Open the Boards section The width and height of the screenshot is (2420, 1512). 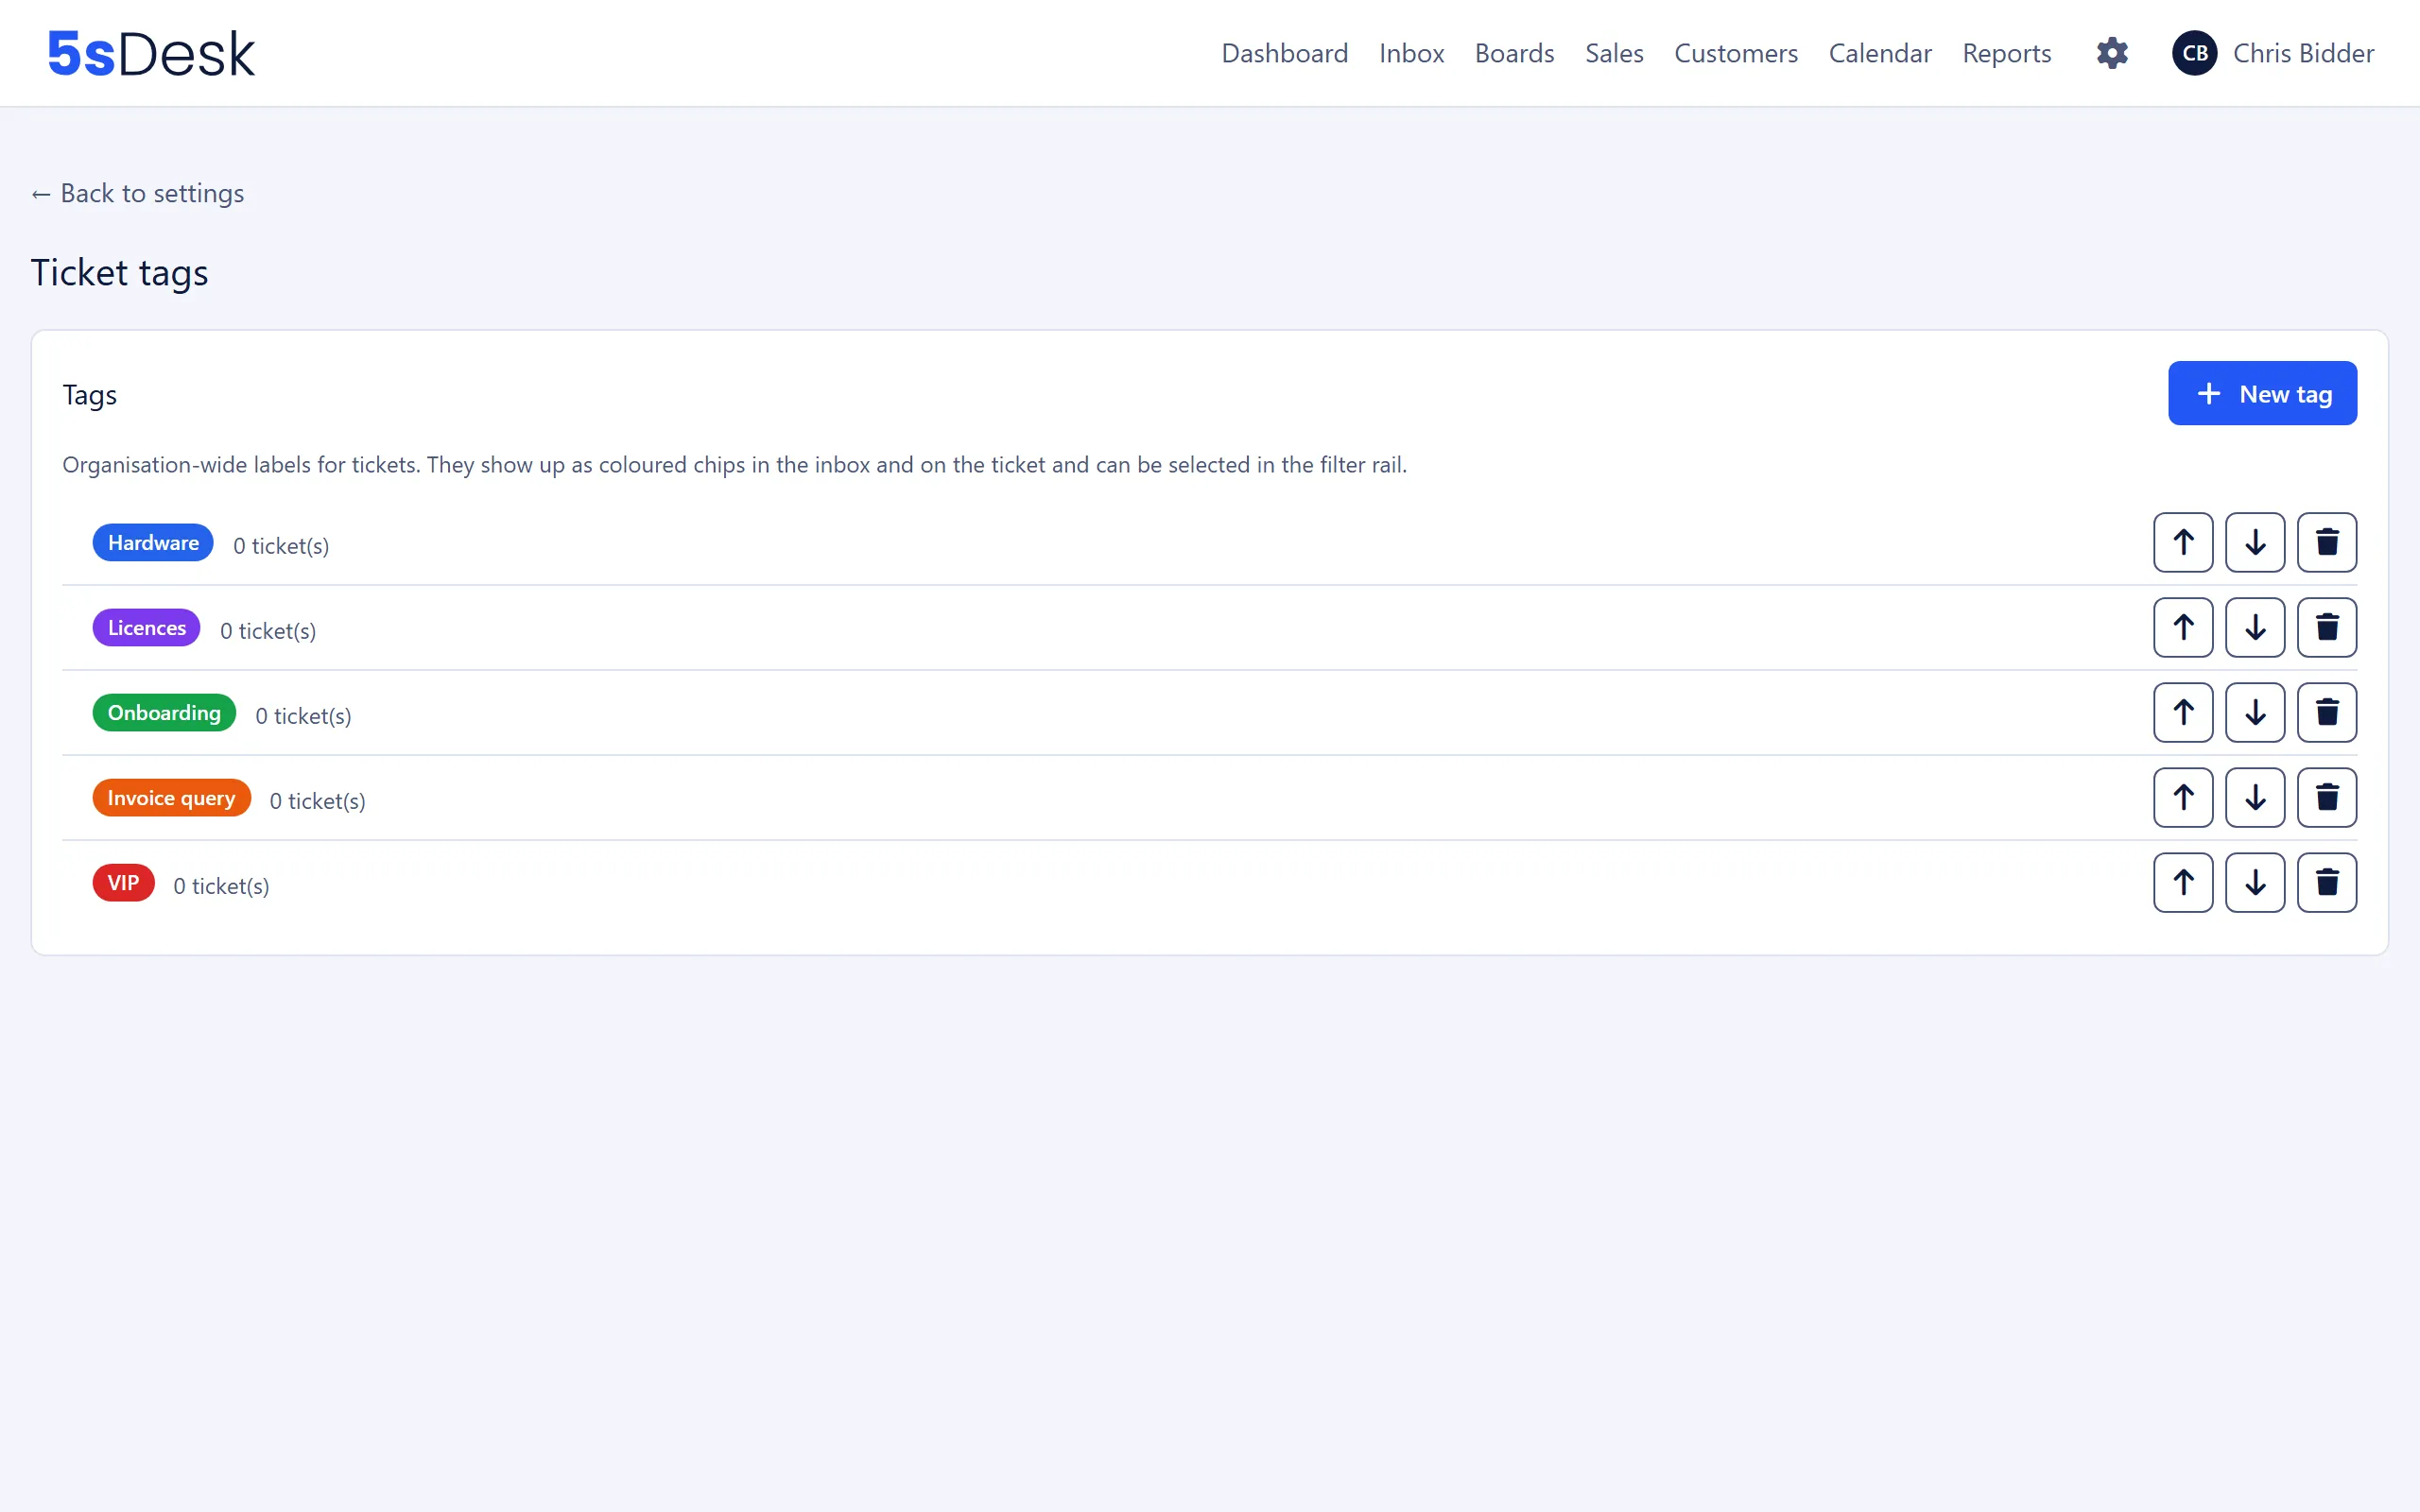pyautogui.click(x=1514, y=53)
